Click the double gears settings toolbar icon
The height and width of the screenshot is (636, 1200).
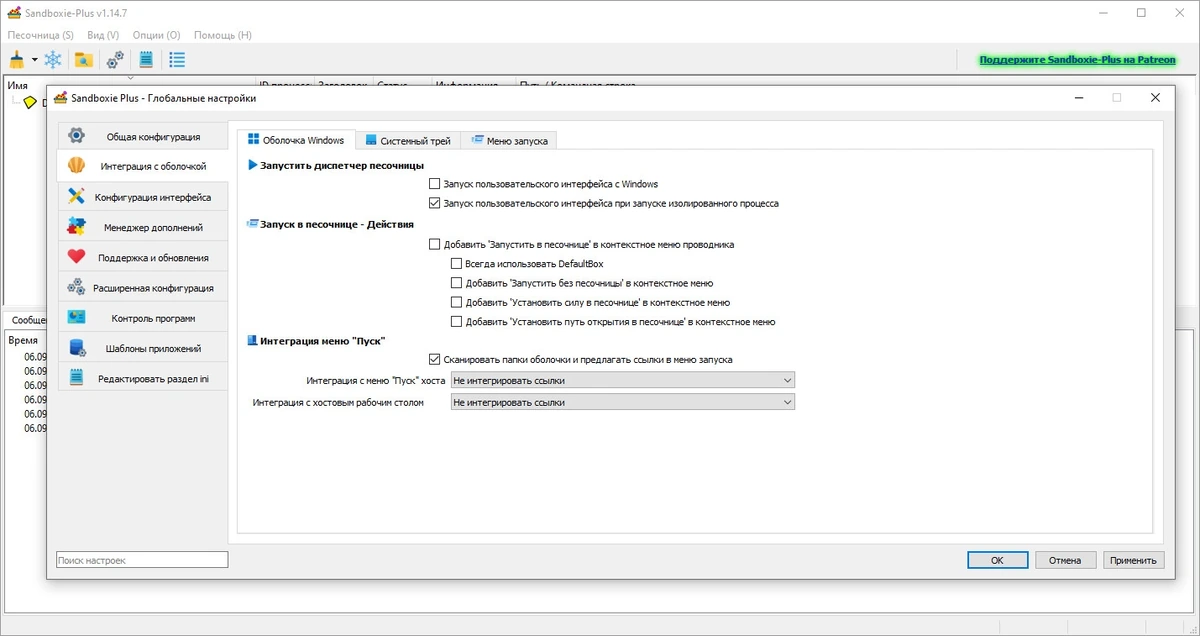coord(116,60)
